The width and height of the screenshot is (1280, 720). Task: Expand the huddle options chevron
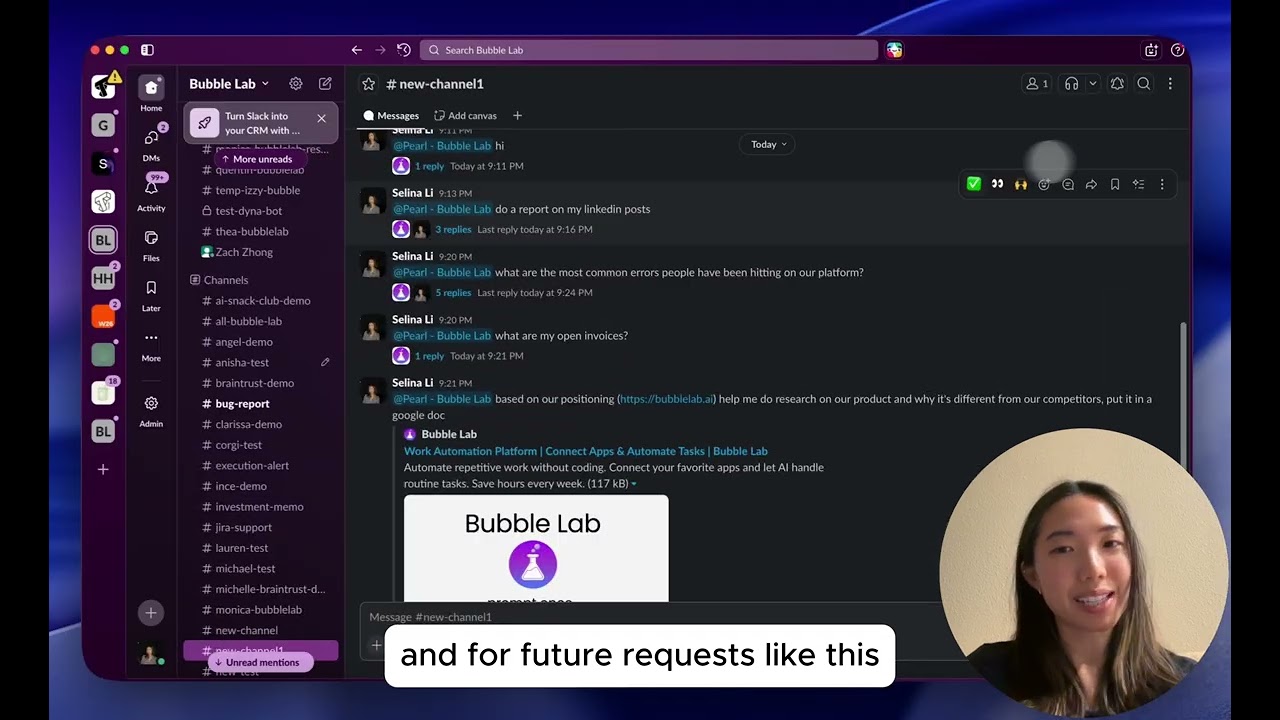pos(1092,84)
